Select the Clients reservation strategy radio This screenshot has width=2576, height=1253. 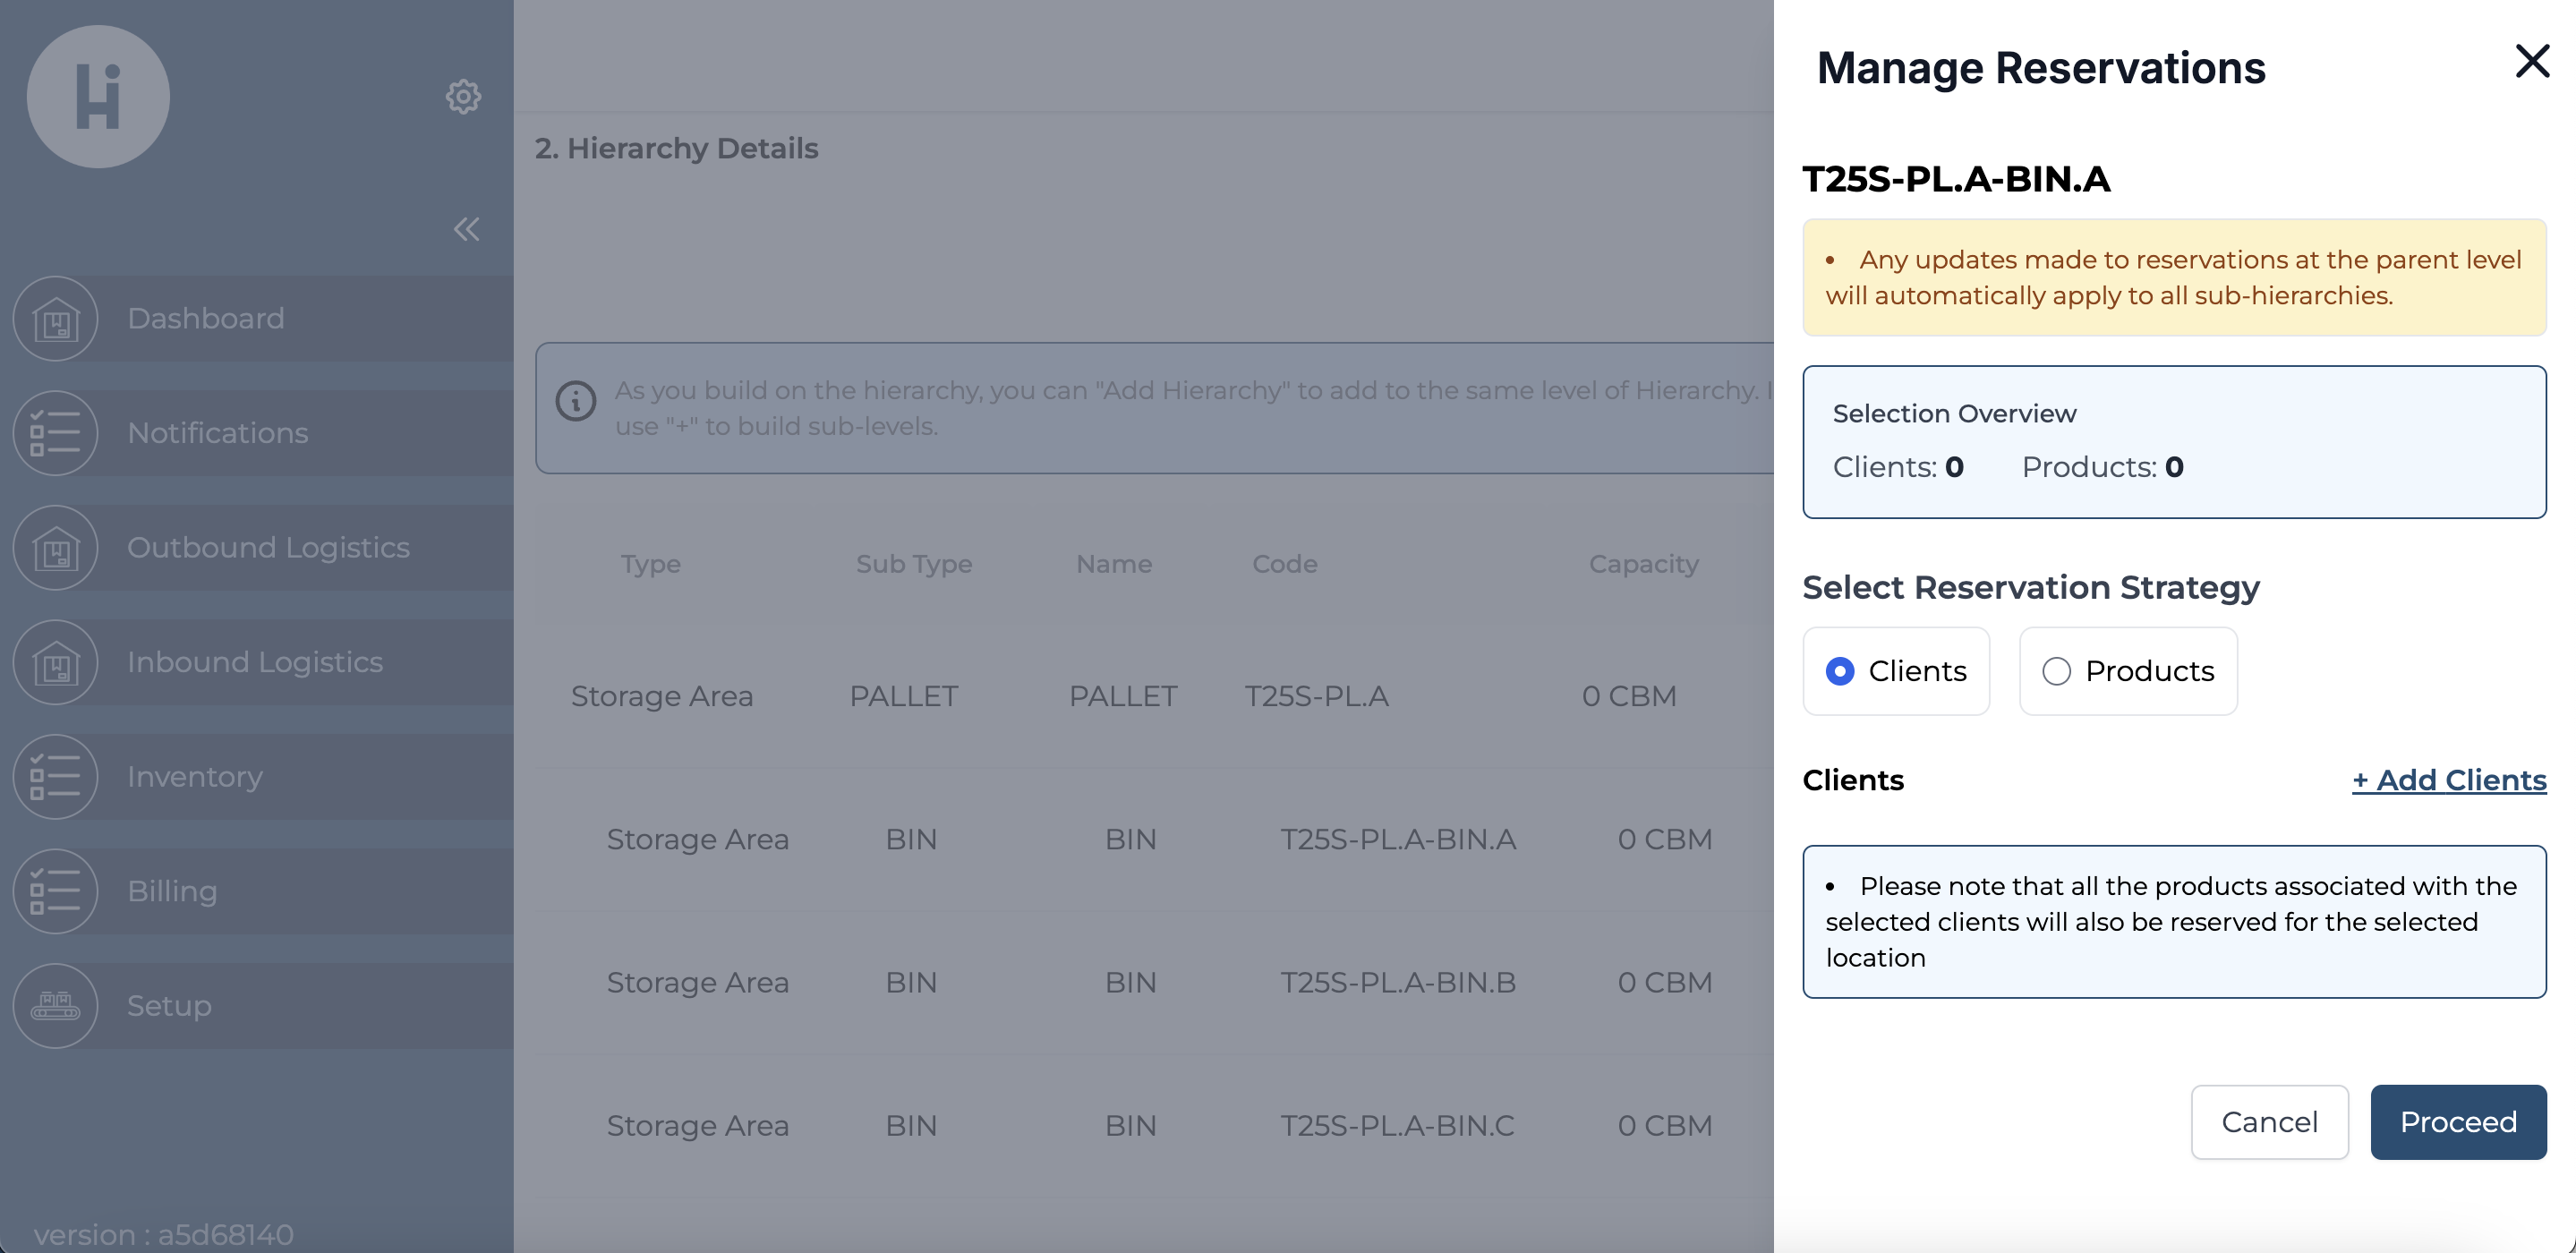(x=1840, y=671)
